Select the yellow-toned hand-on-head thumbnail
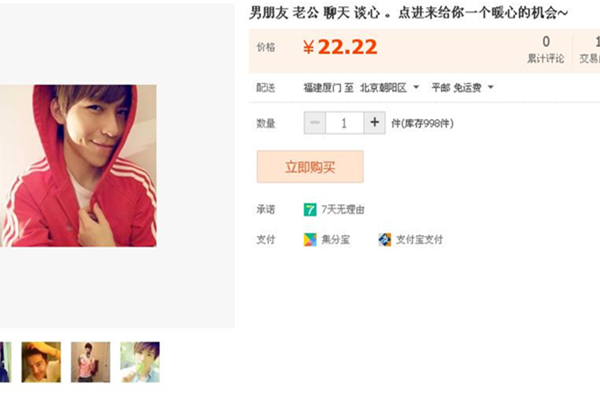 click(41, 362)
